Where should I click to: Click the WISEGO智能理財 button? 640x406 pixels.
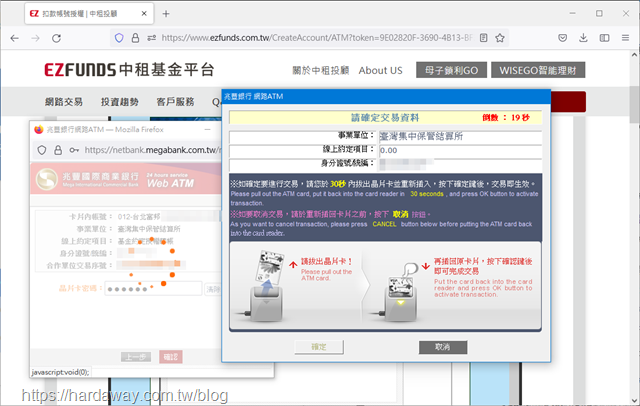(x=538, y=70)
